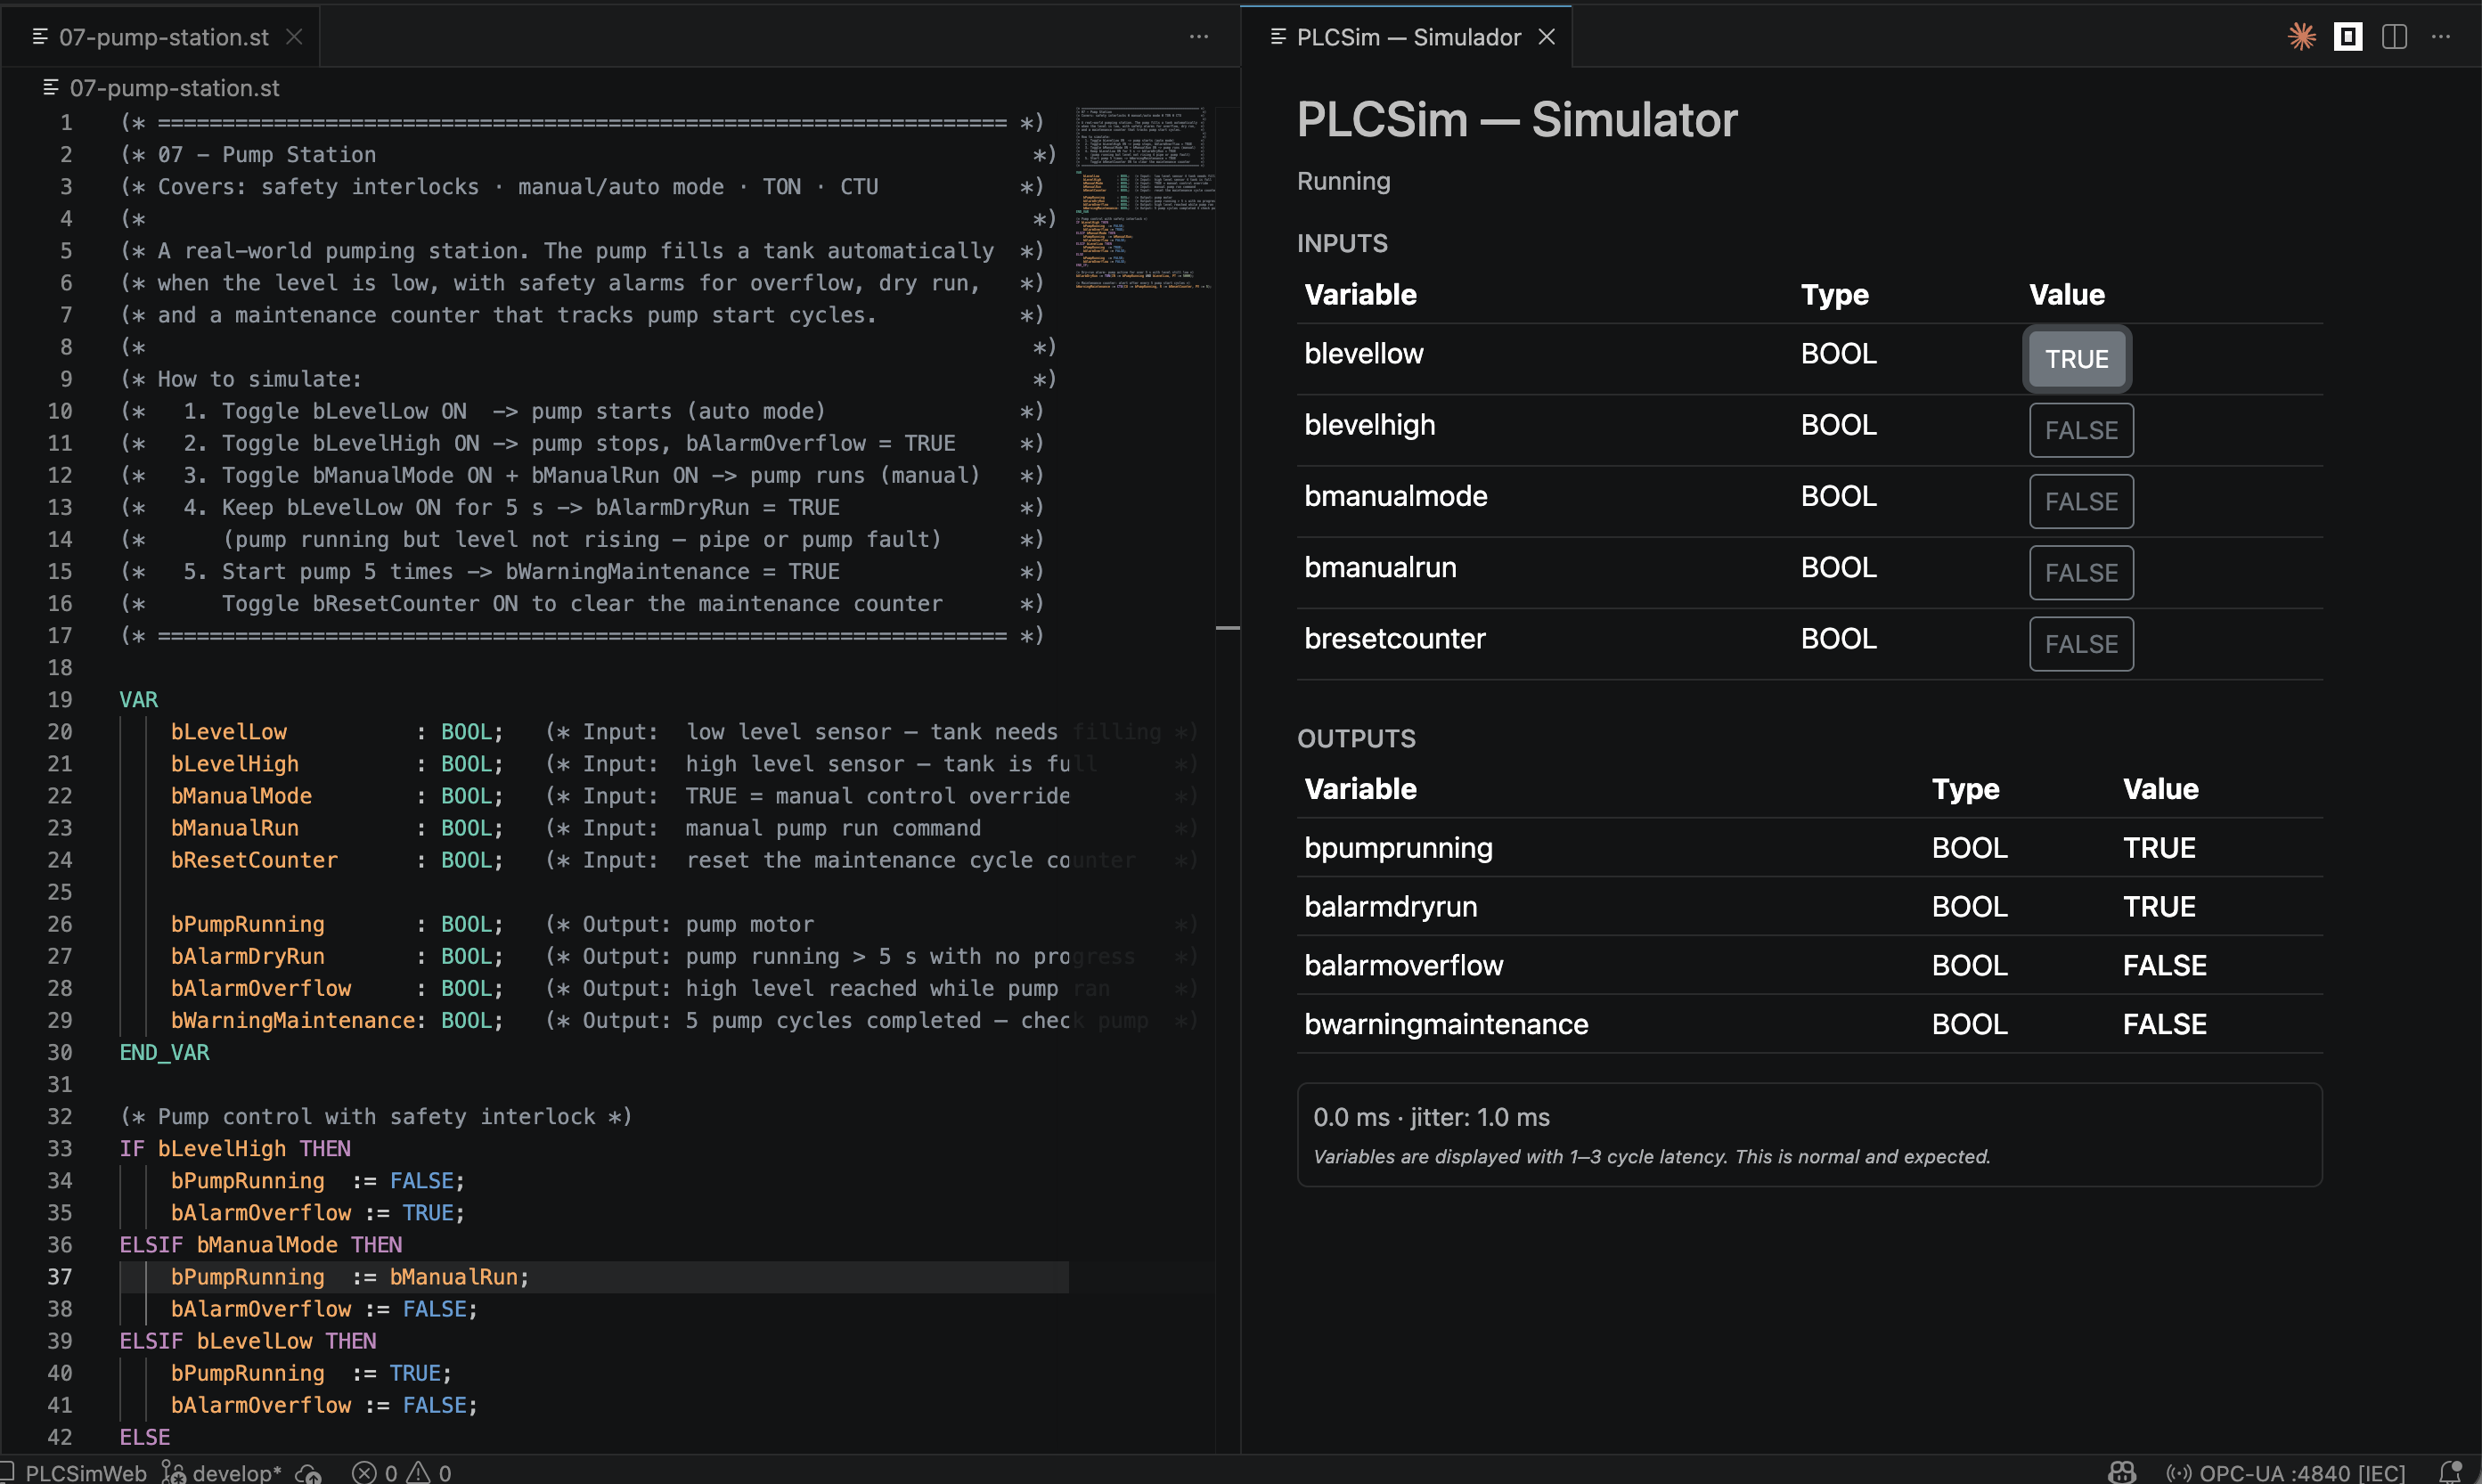The height and width of the screenshot is (1484, 2482).
Task: Click 'ELSIF bManualMode THEN' line
Action: pos(261,1245)
